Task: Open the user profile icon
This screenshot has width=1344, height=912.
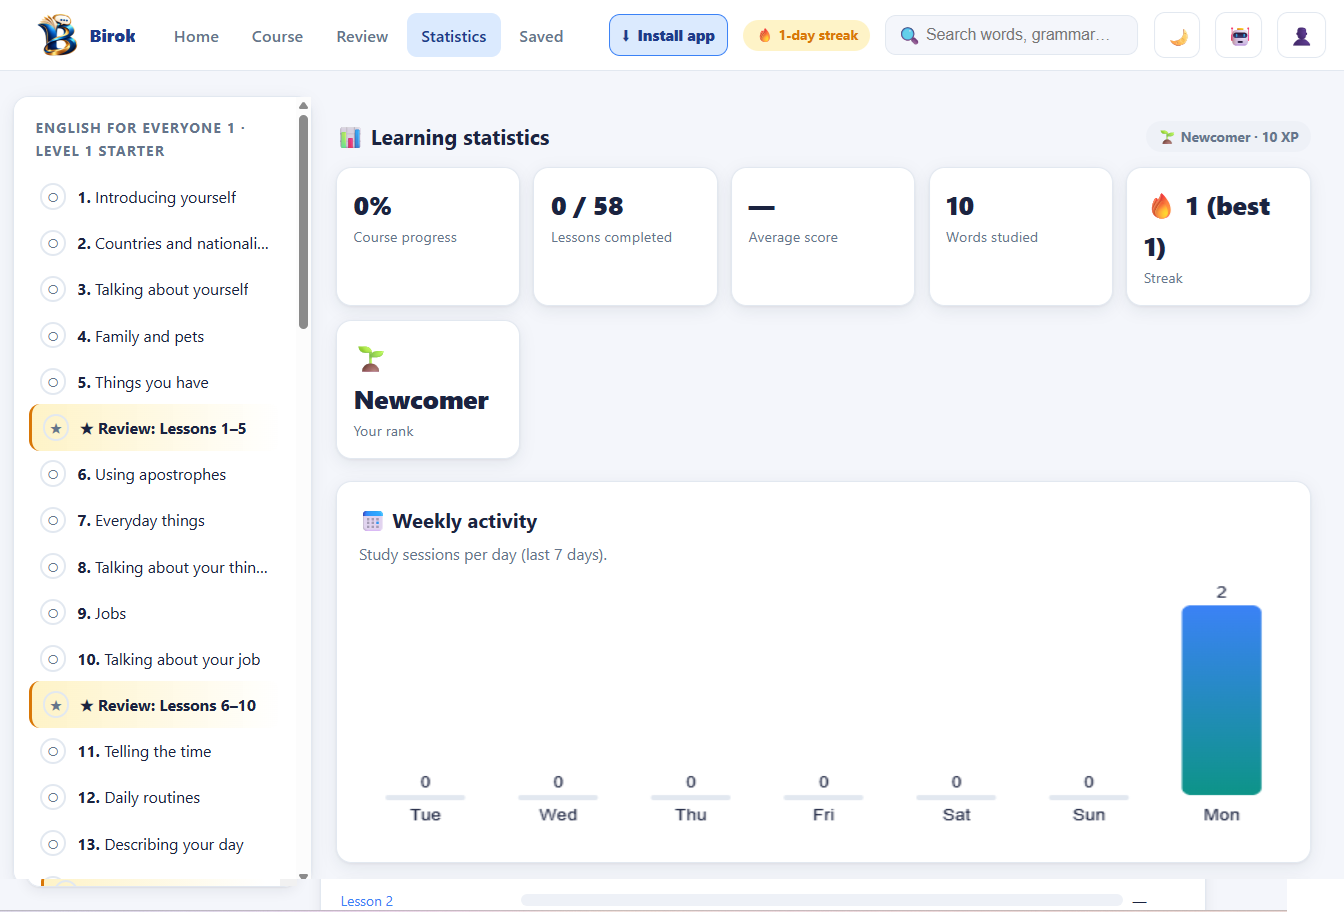Action: 1301,36
